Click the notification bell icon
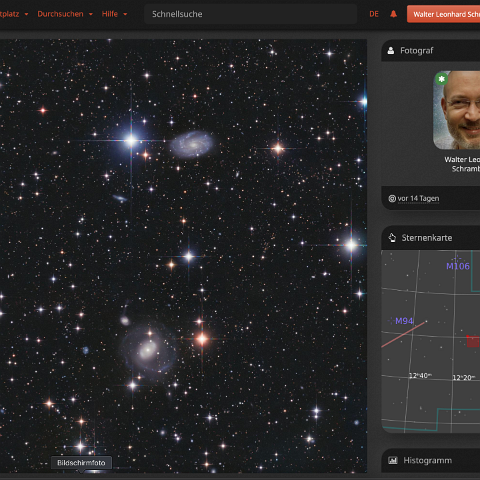The height and width of the screenshot is (480, 480). (393, 14)
